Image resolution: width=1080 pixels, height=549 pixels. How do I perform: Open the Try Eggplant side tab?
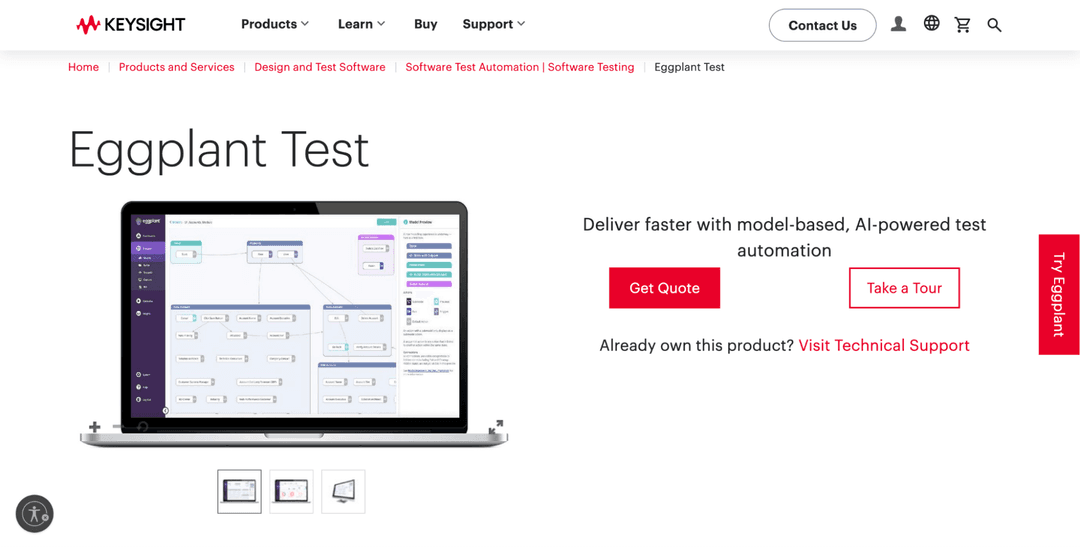coord(1058,294)
